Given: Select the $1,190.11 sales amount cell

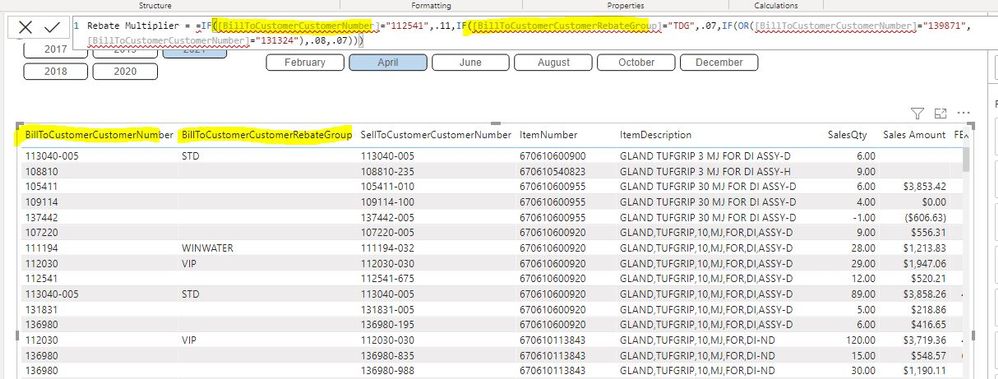Looking at the screenshot, I should (x=924, y=371).
